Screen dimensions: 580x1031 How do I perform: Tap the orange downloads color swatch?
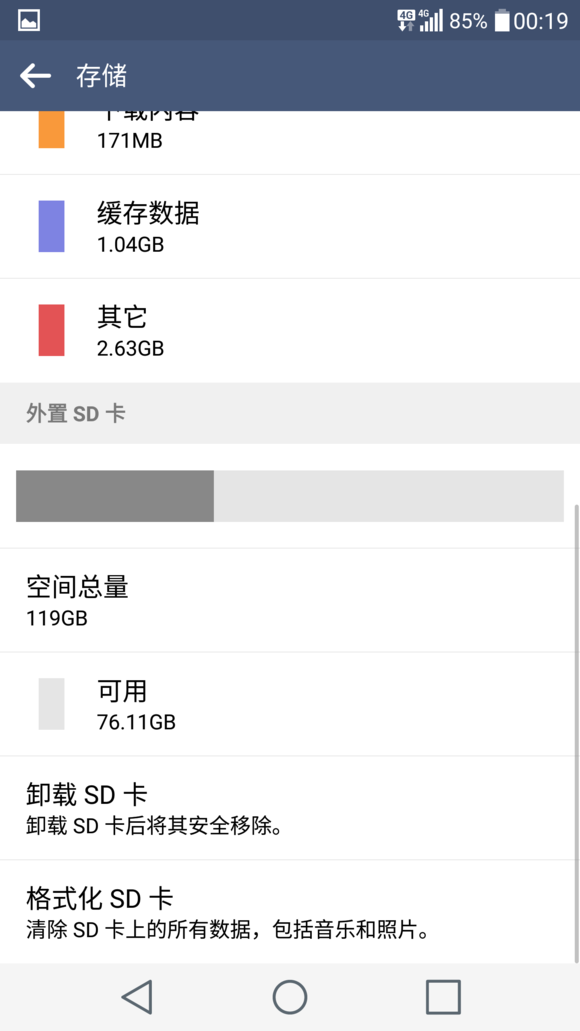click(x=51, y=130)
